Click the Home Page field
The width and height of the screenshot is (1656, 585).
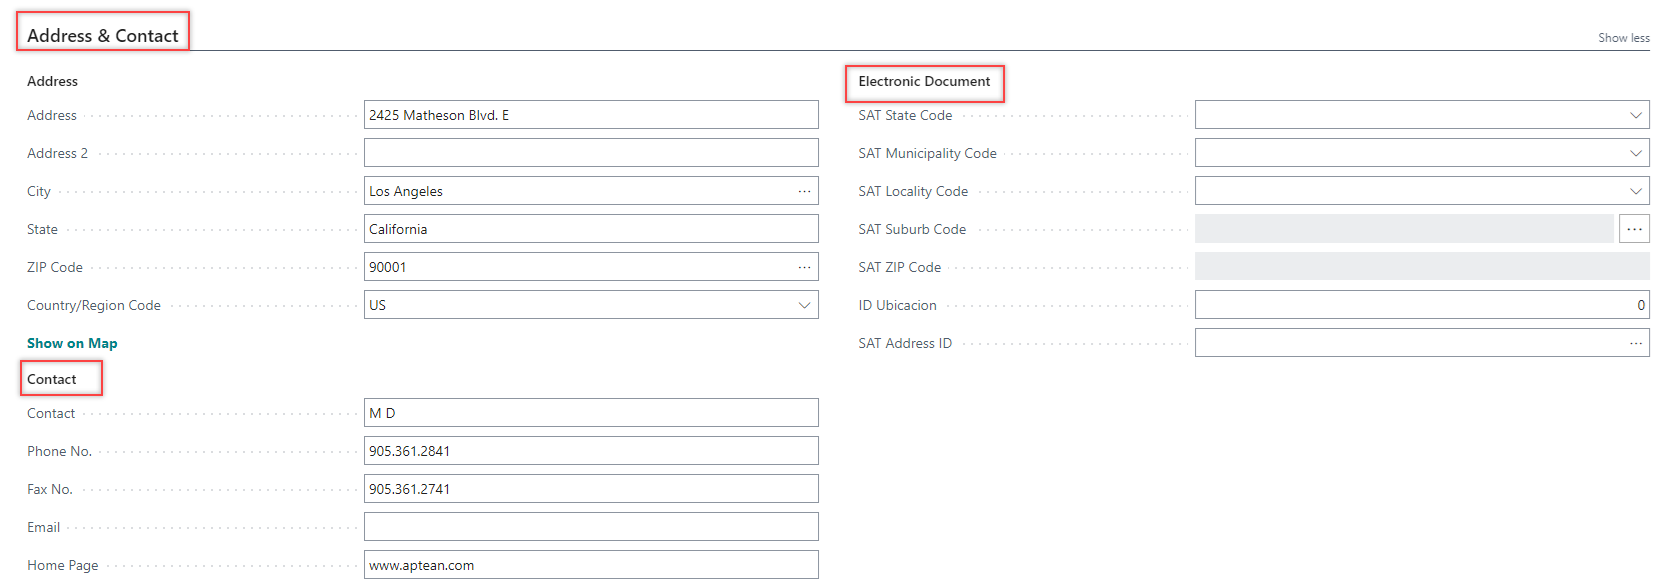[x=590, y=565]
